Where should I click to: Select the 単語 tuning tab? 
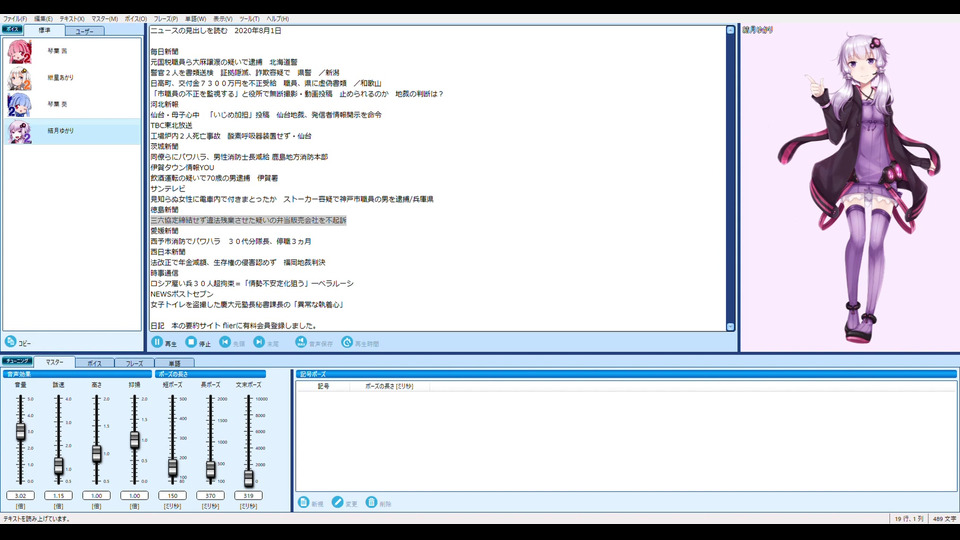click(174, 363)
